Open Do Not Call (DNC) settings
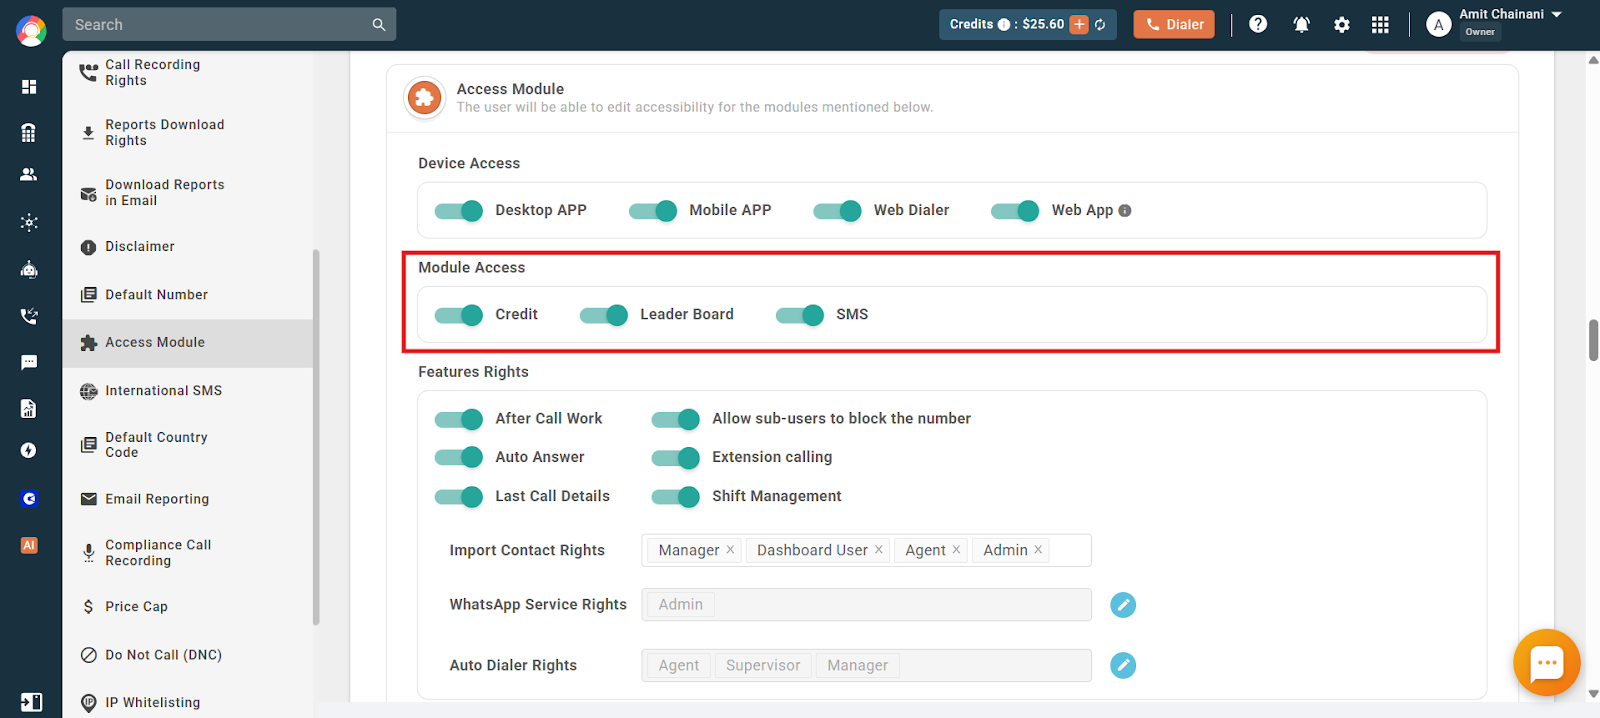Screen dimensions: 1600x718 (x=188, y=655)
